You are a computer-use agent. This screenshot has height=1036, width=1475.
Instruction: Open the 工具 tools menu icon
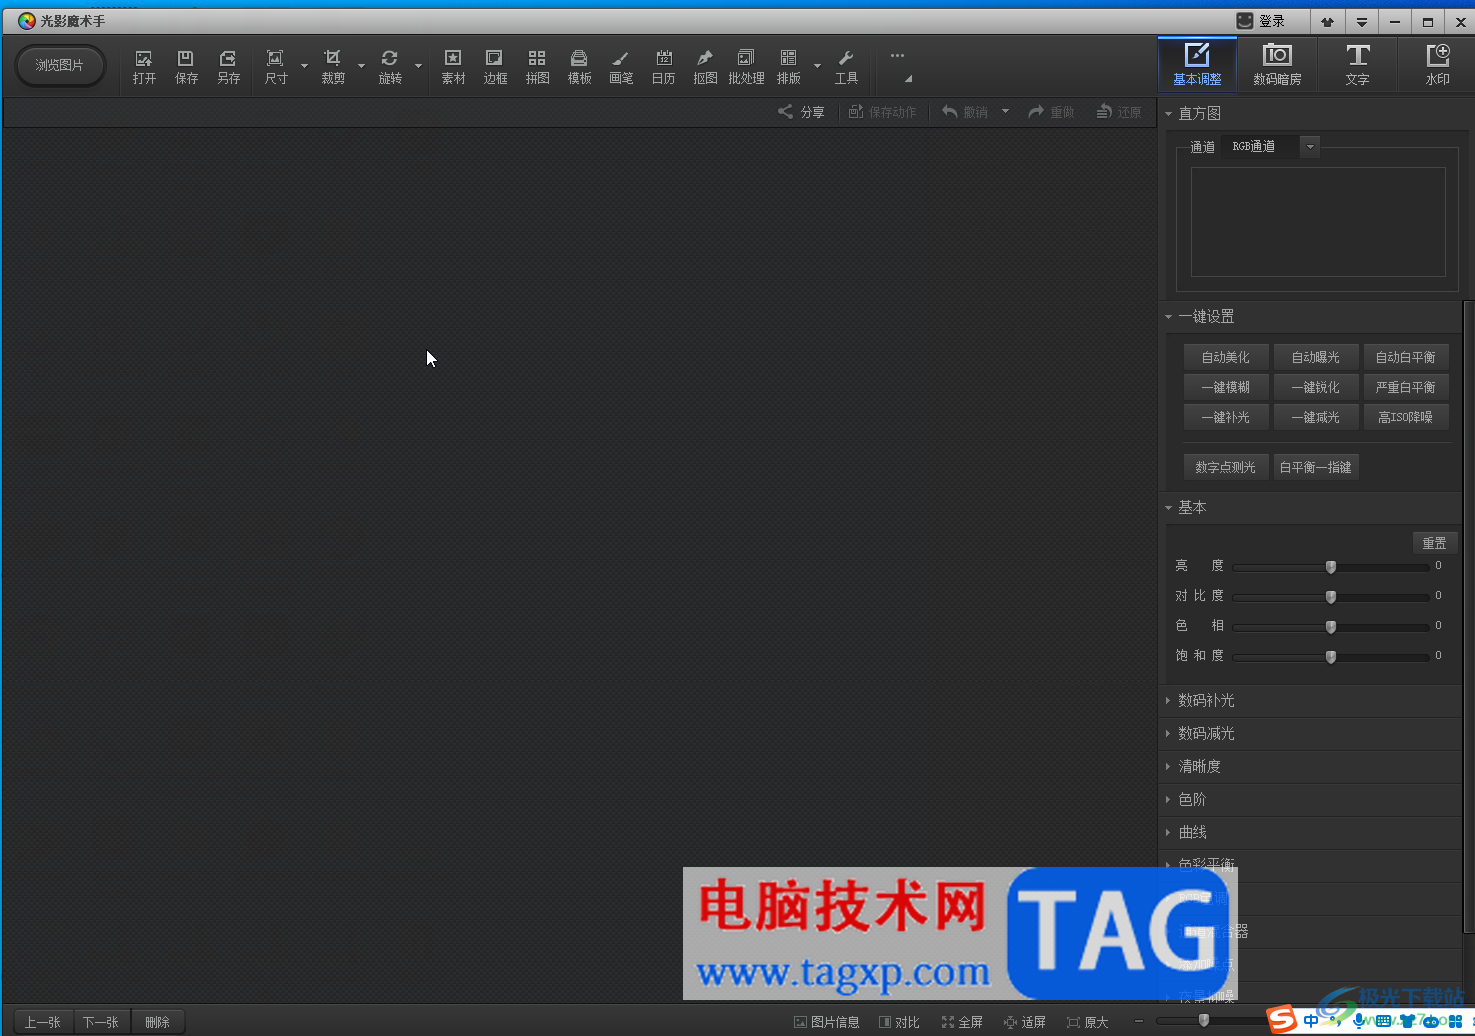(x=846, y=66)
